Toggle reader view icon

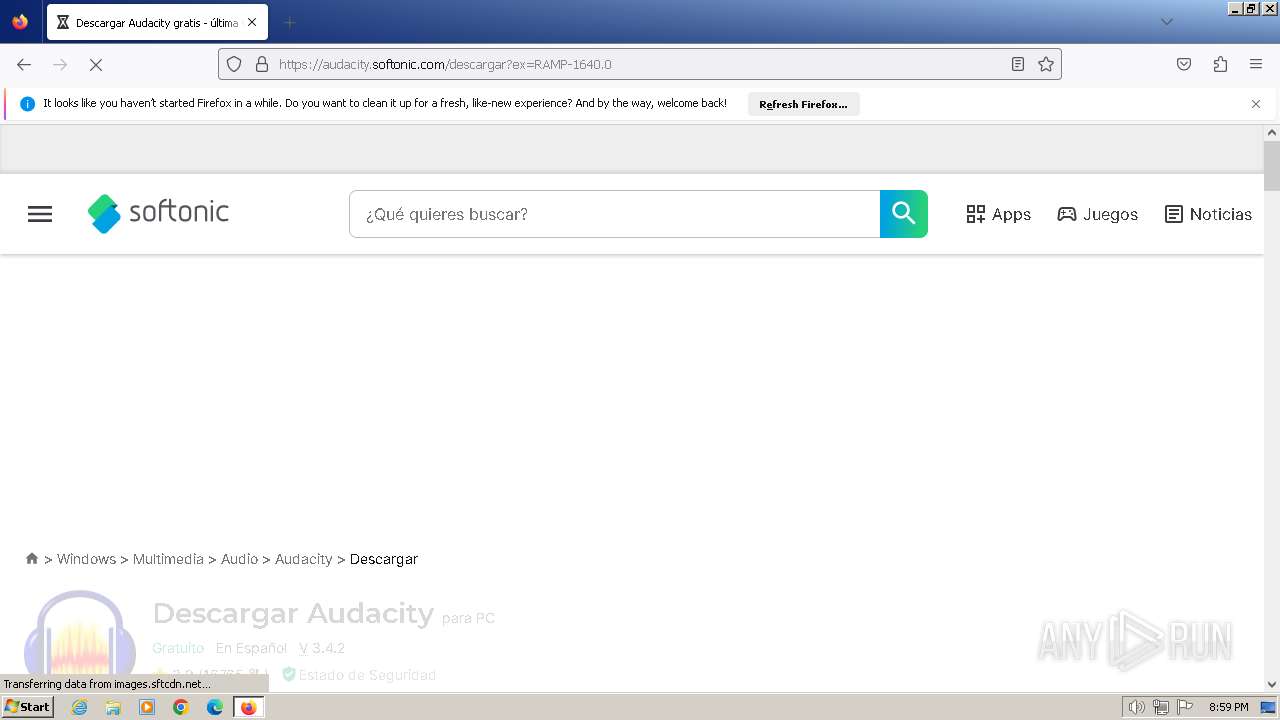(1018, 64)
